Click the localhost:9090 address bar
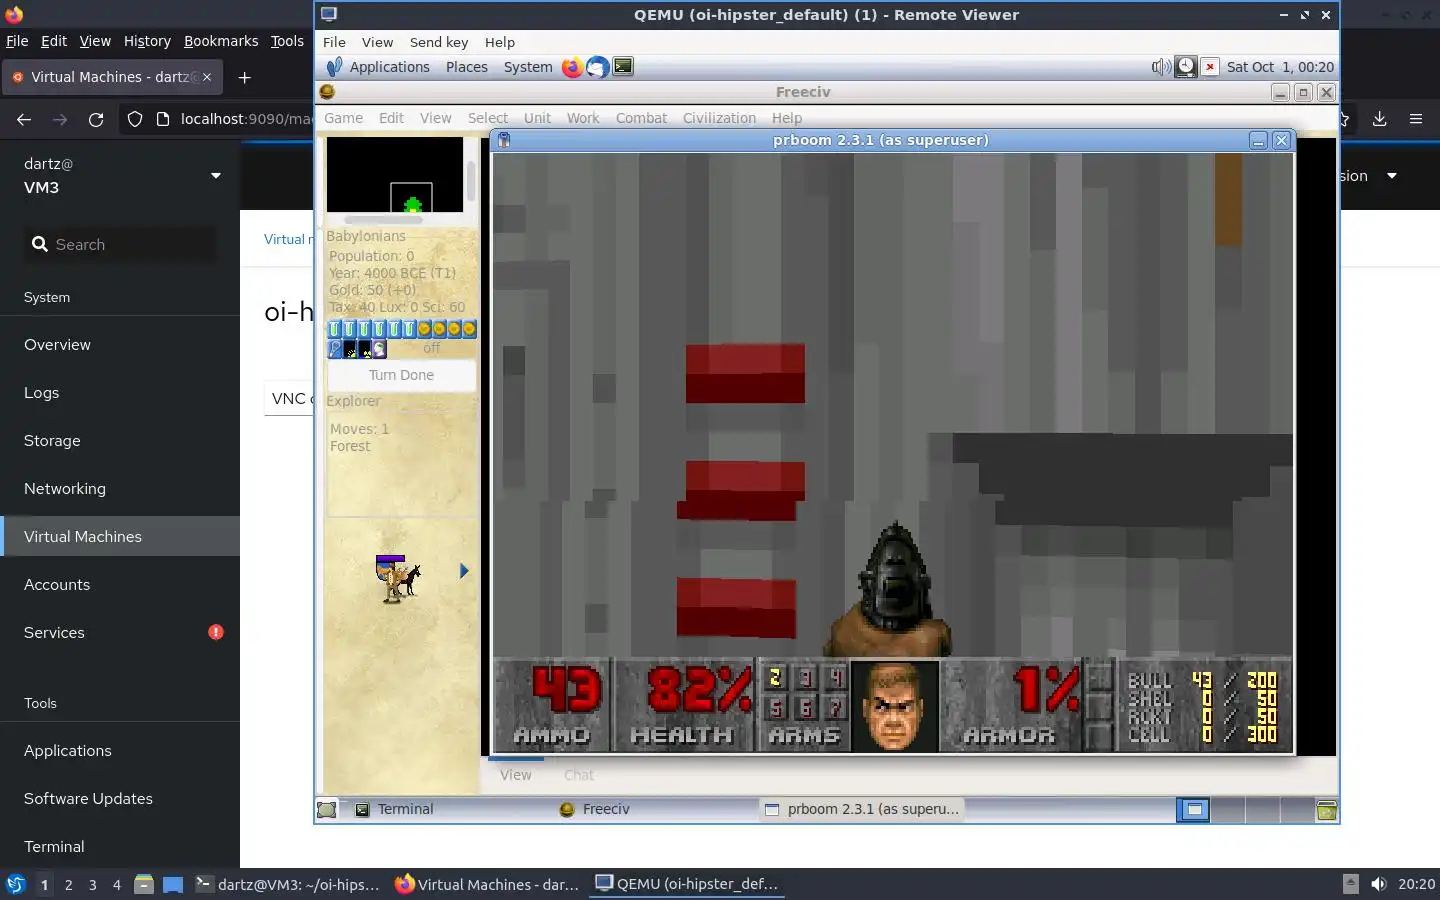This screenshot has width=1440, height=900. 246,119
